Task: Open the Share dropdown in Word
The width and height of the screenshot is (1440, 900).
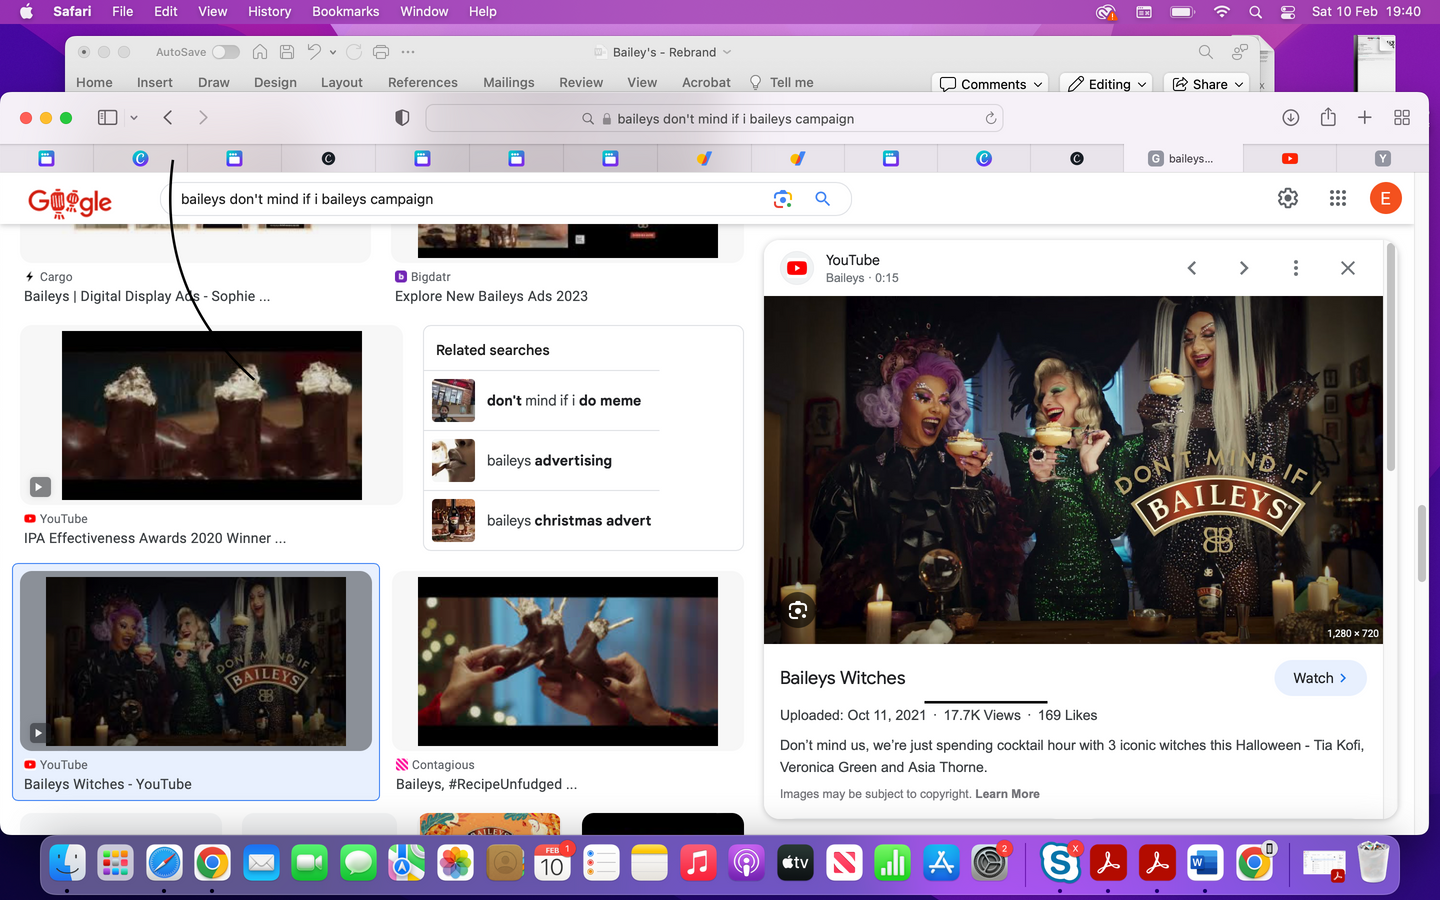Action: pyautogui.click(x=1207, y=84)
